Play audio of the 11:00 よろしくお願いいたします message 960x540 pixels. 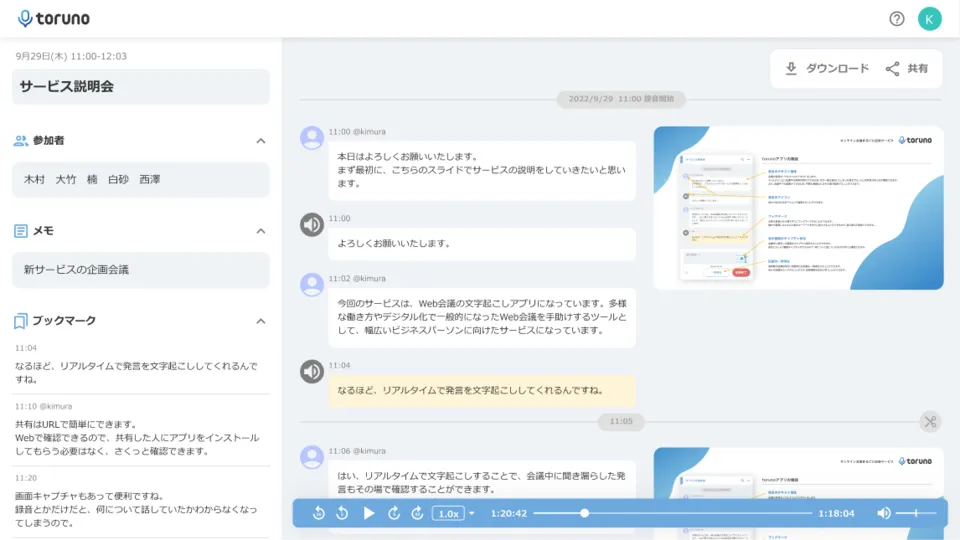tap(312, 225)
